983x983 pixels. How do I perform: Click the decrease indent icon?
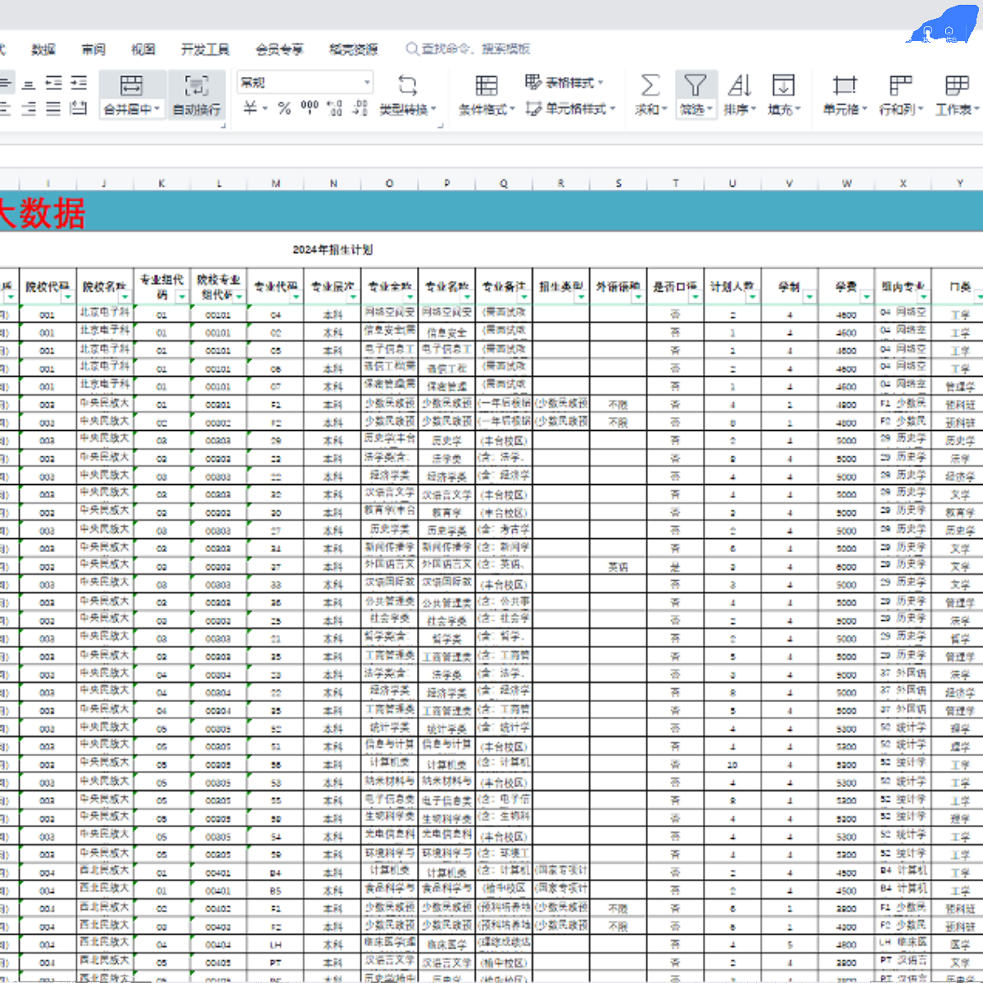click(x=54, y=83)
